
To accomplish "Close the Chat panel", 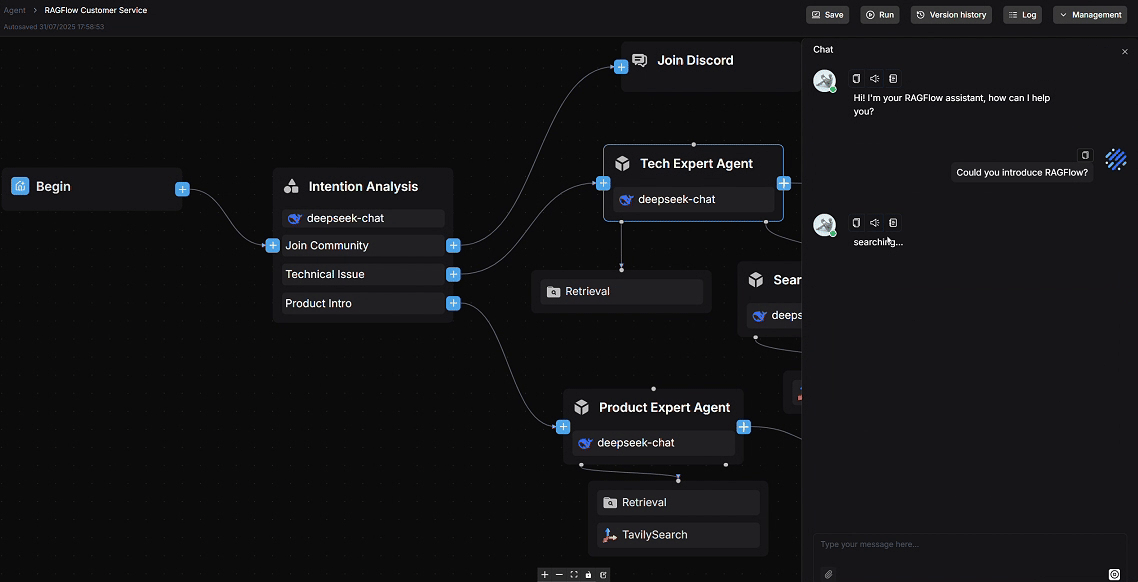I will click(1125, 52).
